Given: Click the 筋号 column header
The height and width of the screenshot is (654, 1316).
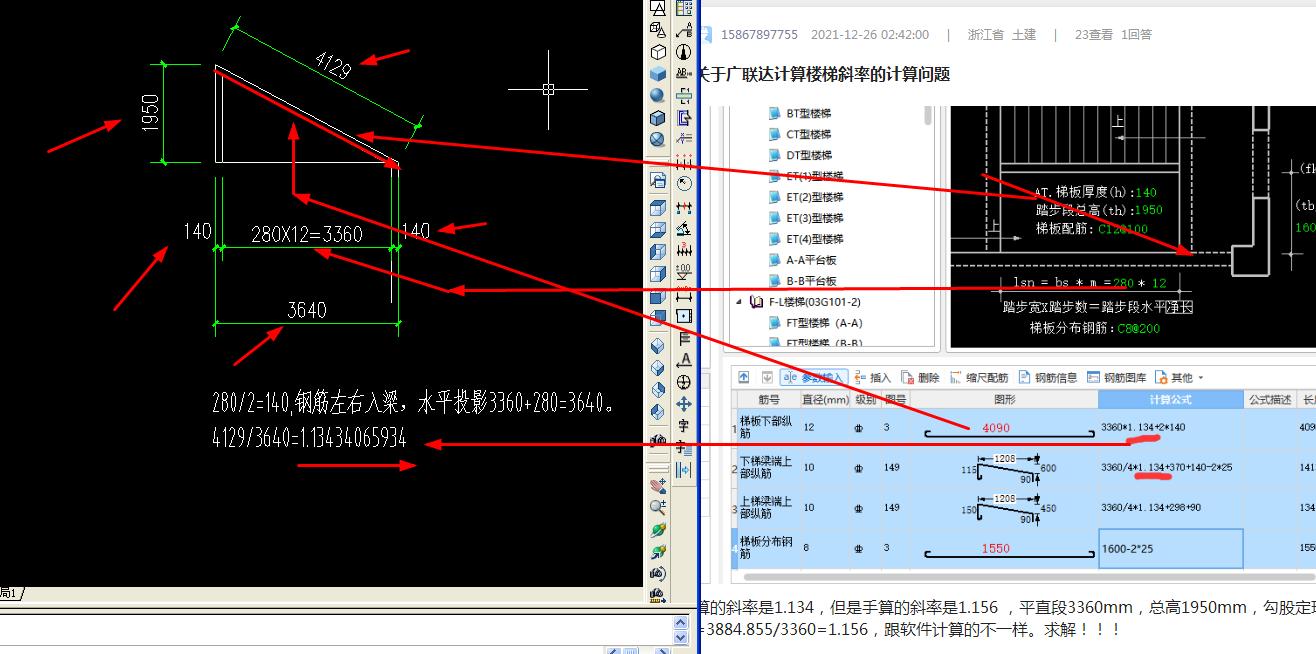Looking at the screenshot, I should pos(768,399).
